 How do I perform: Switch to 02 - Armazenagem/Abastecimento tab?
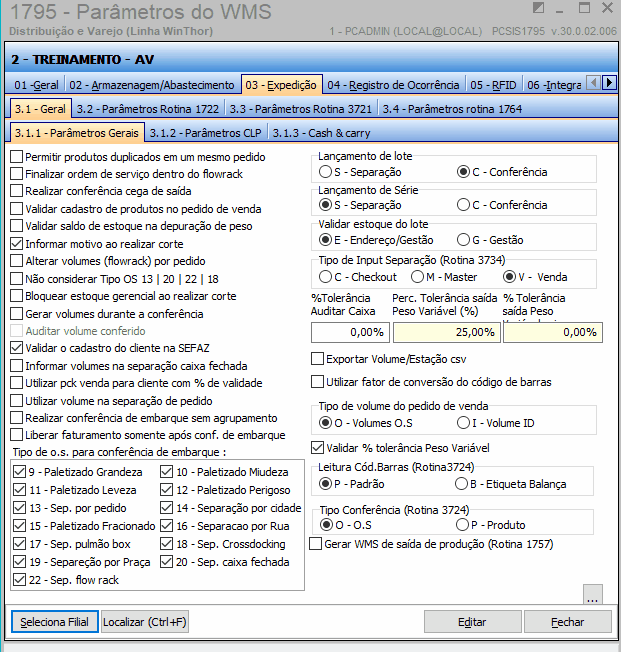click(151, 85)
